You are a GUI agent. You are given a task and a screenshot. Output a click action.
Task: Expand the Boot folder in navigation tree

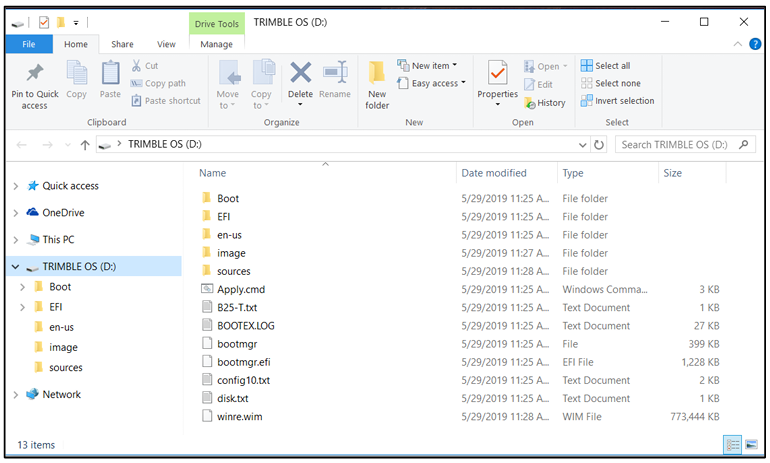click(x=22, y=287)
